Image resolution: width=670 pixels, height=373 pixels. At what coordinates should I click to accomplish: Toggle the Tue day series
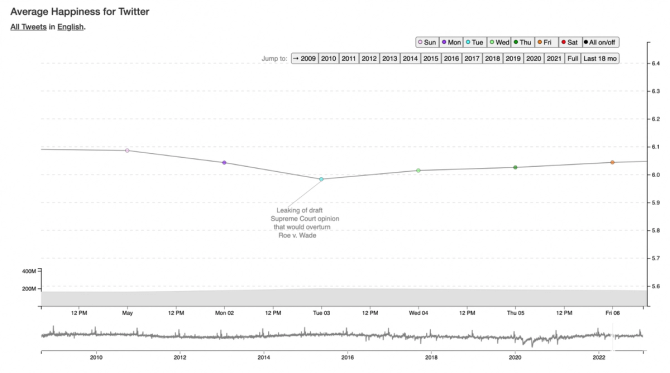(x=475, y=42)
